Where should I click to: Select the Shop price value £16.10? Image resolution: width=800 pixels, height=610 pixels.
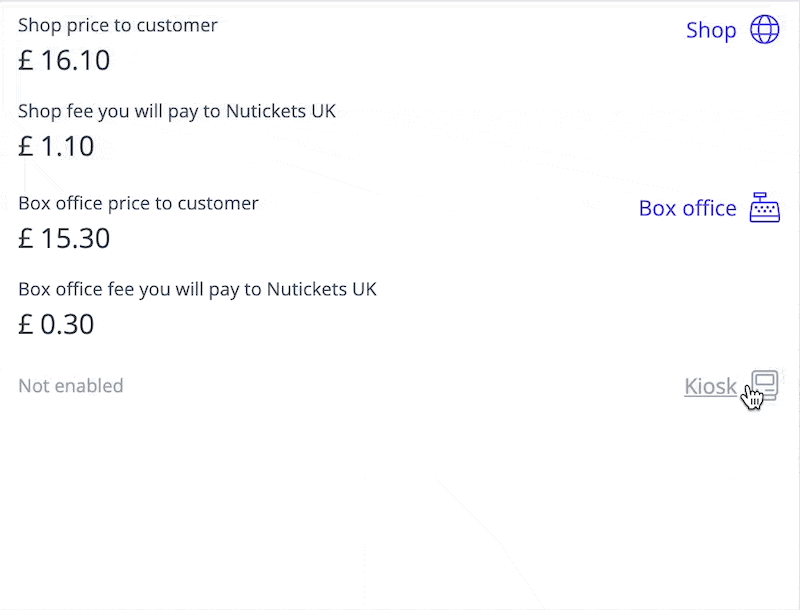point(64,60)
